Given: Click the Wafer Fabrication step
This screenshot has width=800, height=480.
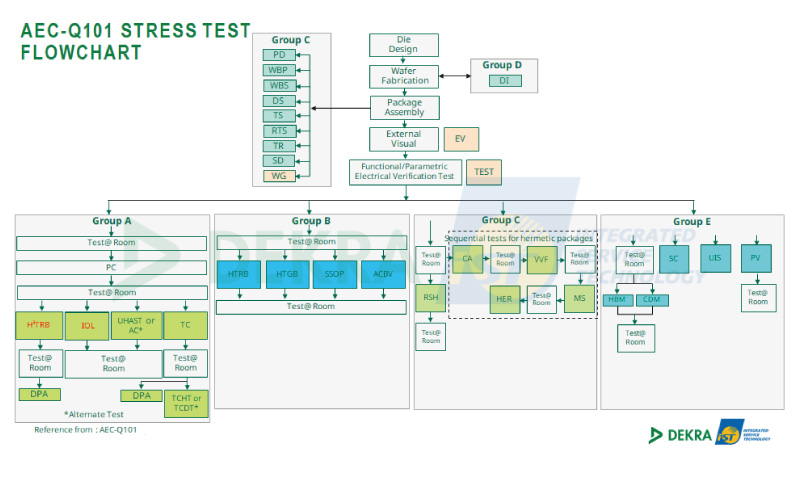Looking at the screenshot, I should tap(404, 75).
